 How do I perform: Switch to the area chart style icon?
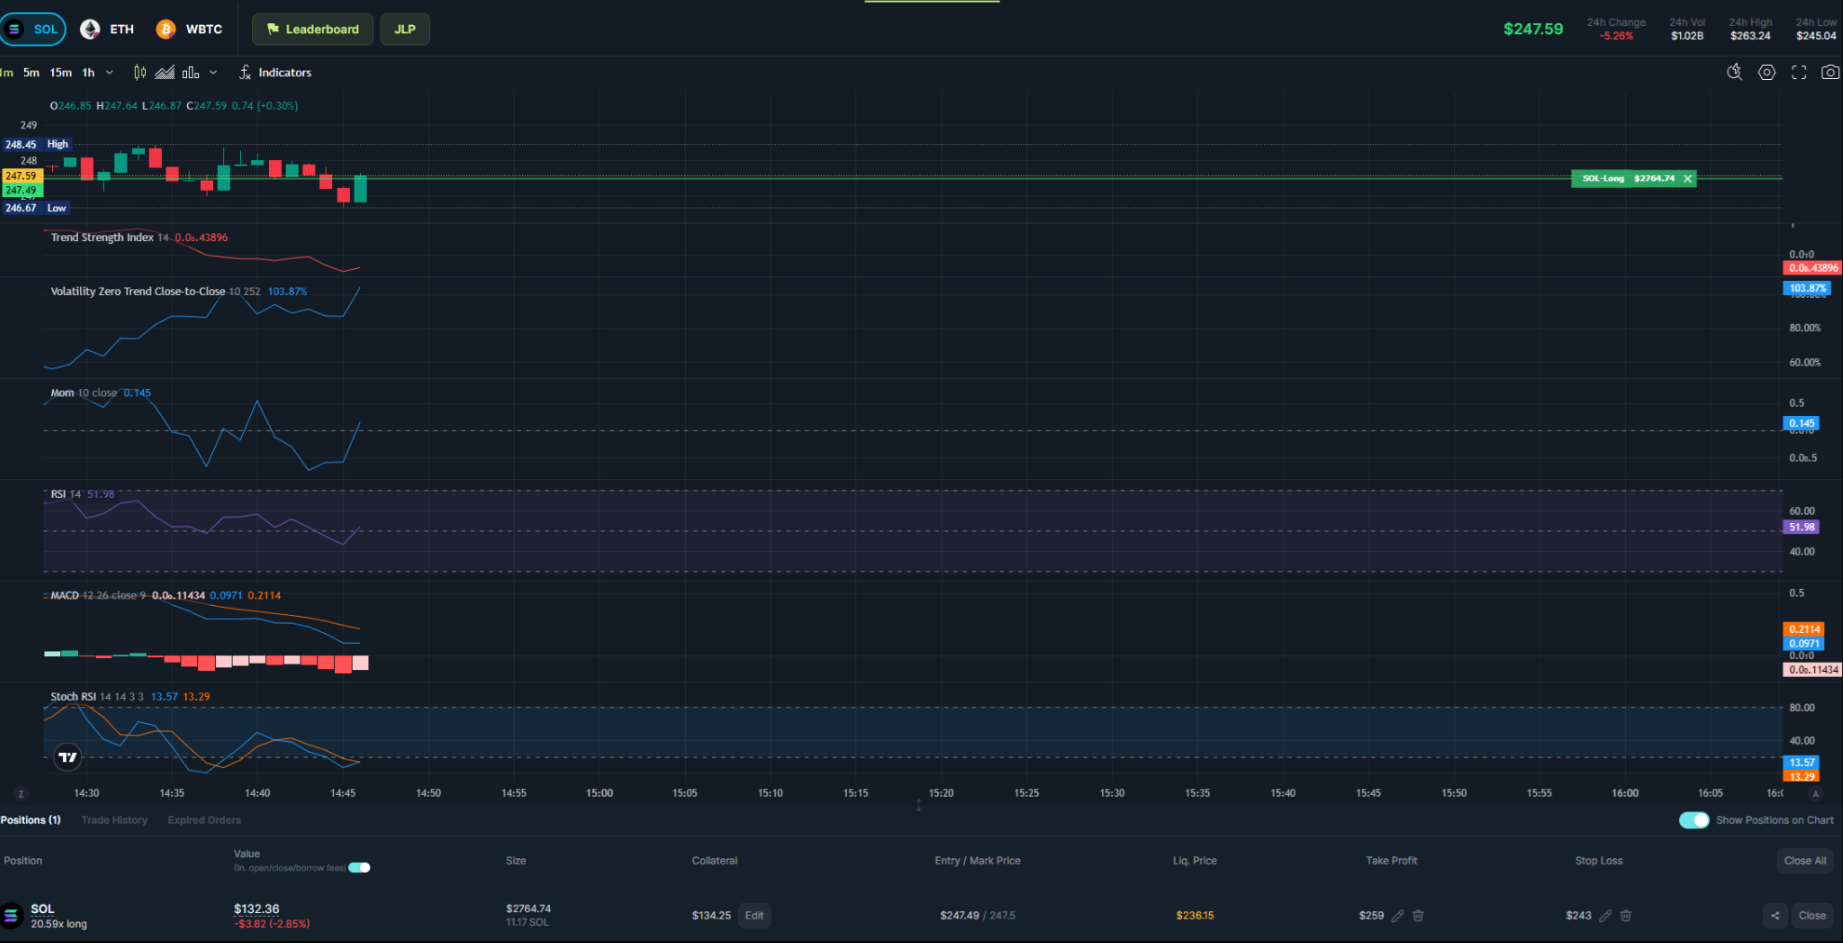(x=164, y=72)
